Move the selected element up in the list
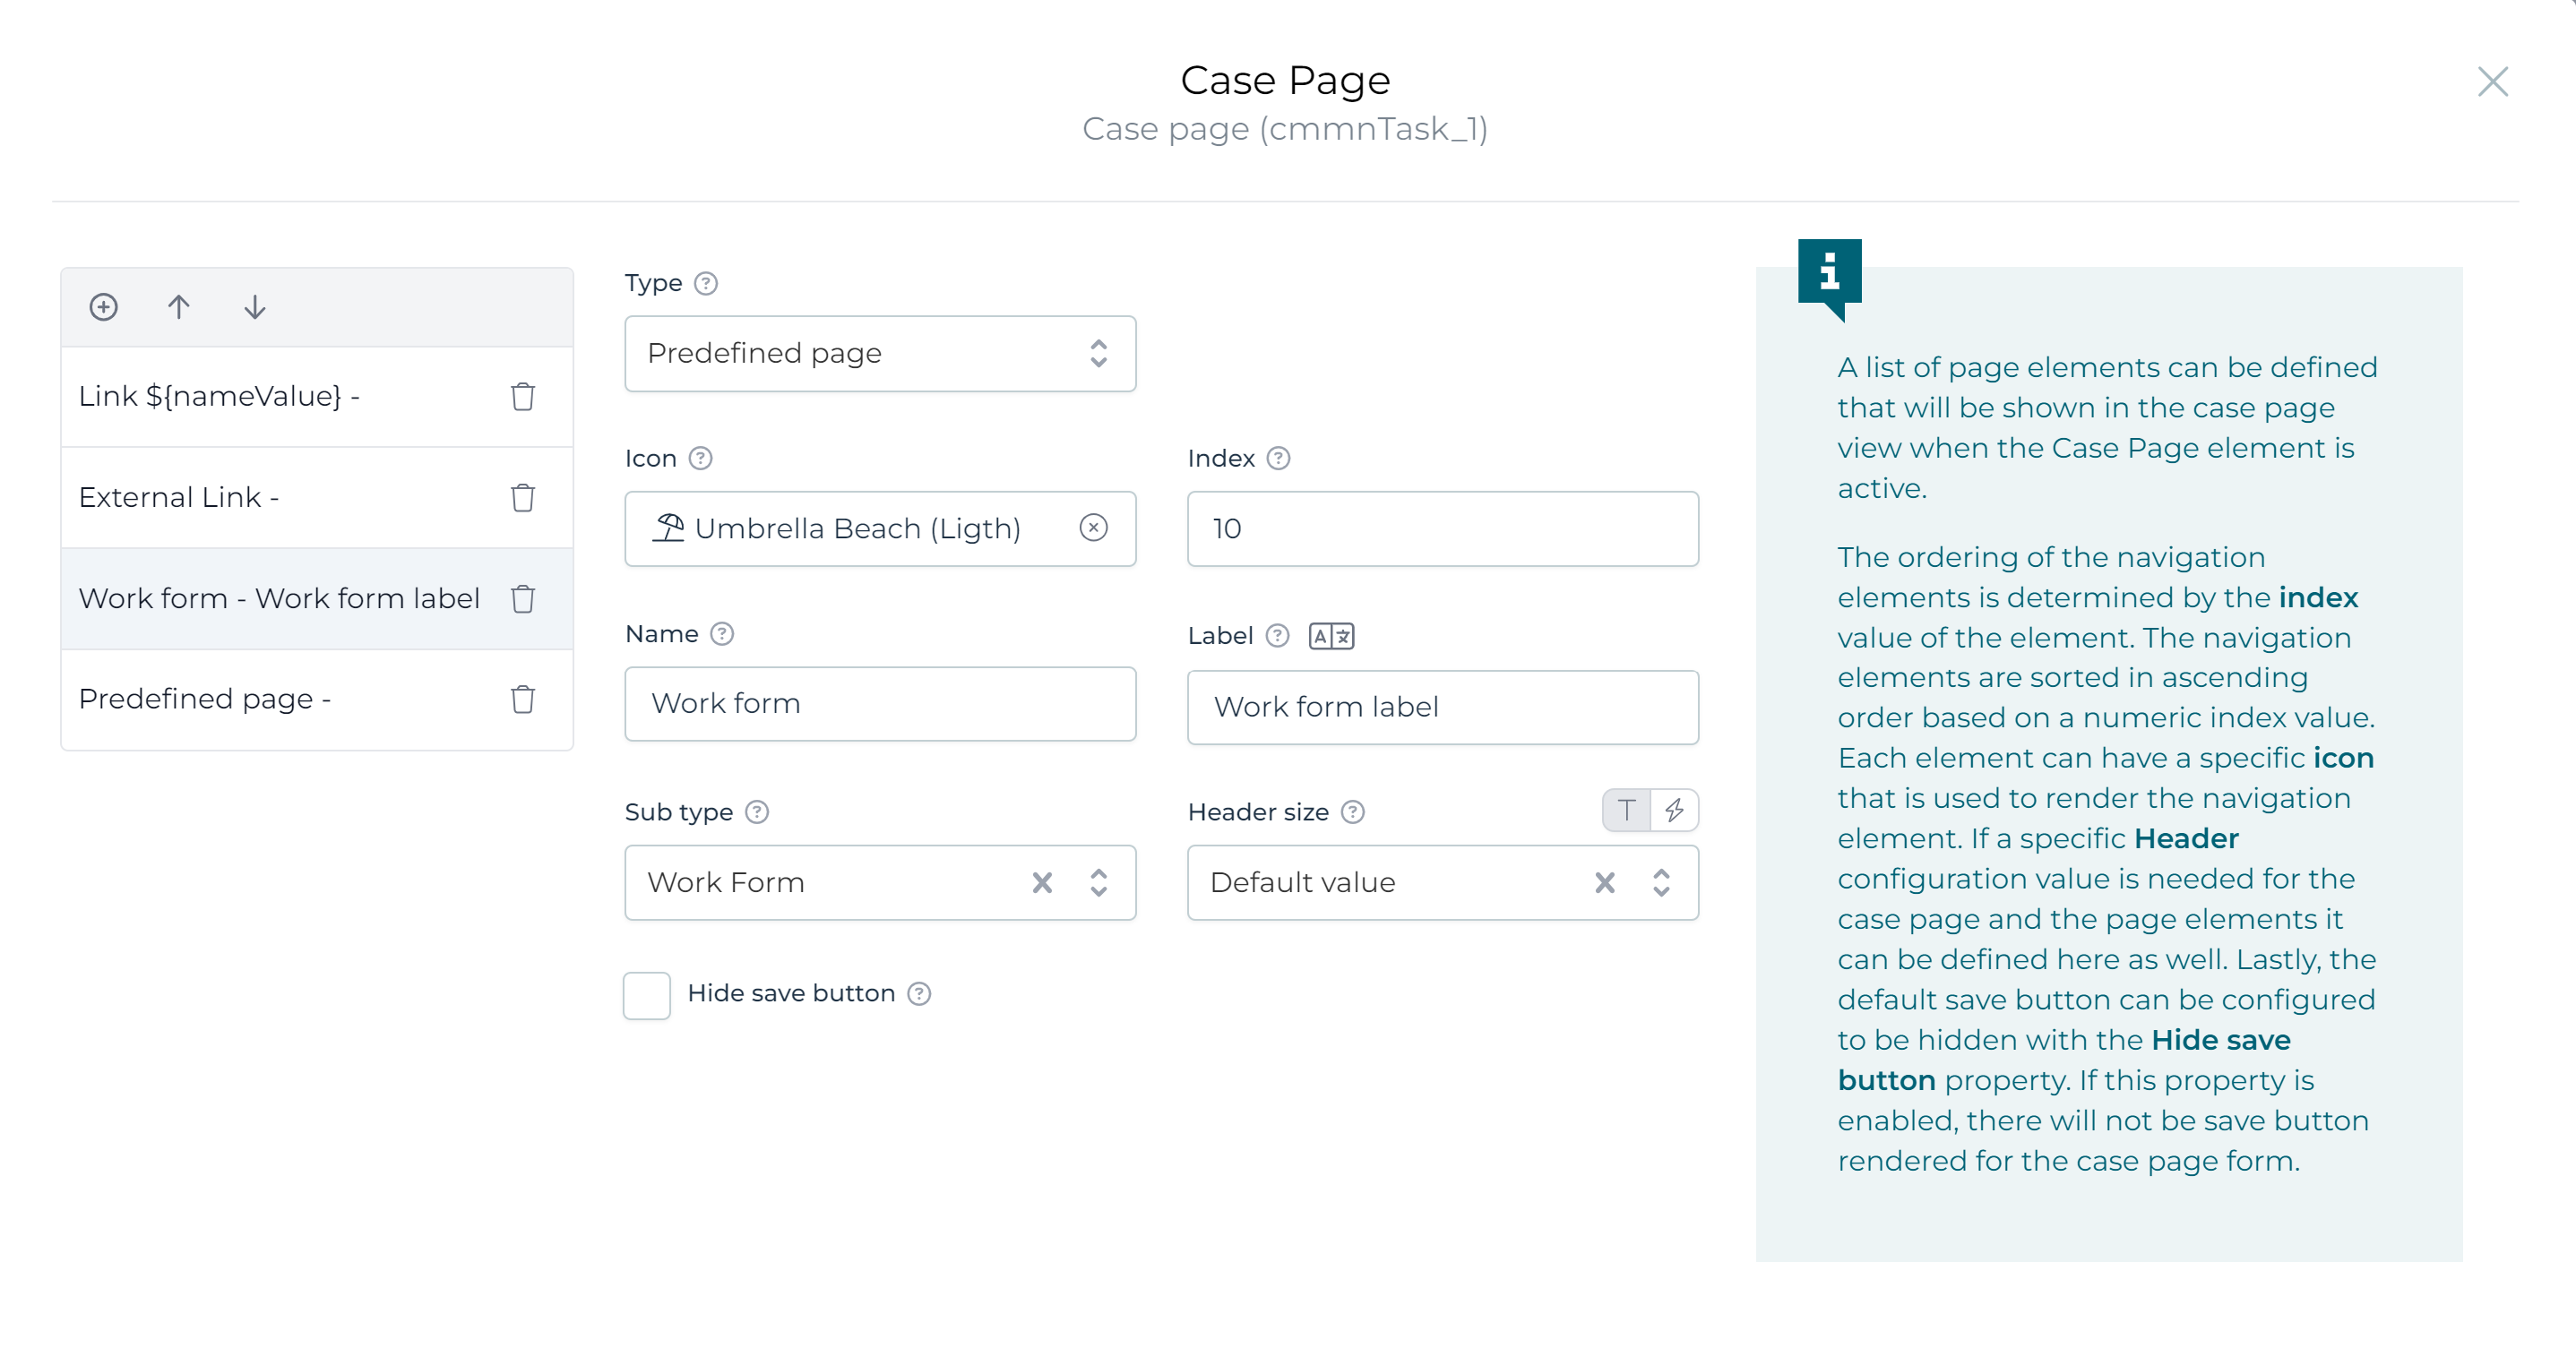The width and height of the screenshot is (2576, 1348). [x=179, y=307]
